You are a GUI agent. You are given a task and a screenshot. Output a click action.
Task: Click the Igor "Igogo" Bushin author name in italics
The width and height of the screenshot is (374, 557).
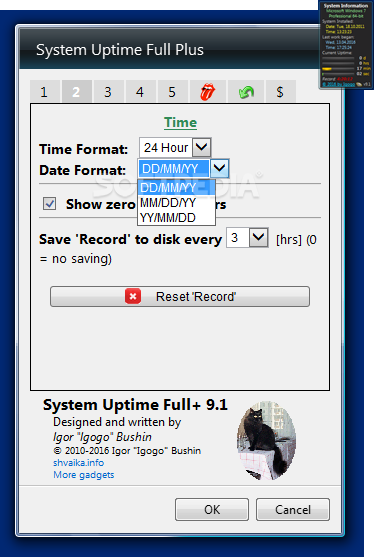point(102,437)
